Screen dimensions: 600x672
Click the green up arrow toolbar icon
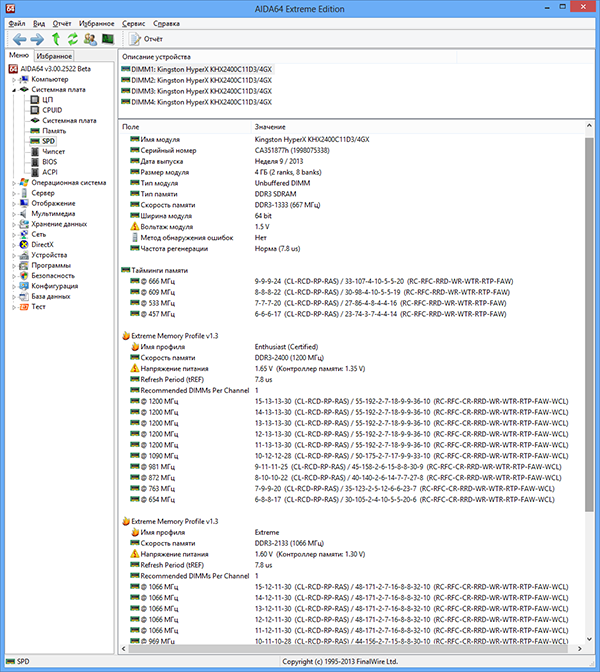click(x=56, y=39)
